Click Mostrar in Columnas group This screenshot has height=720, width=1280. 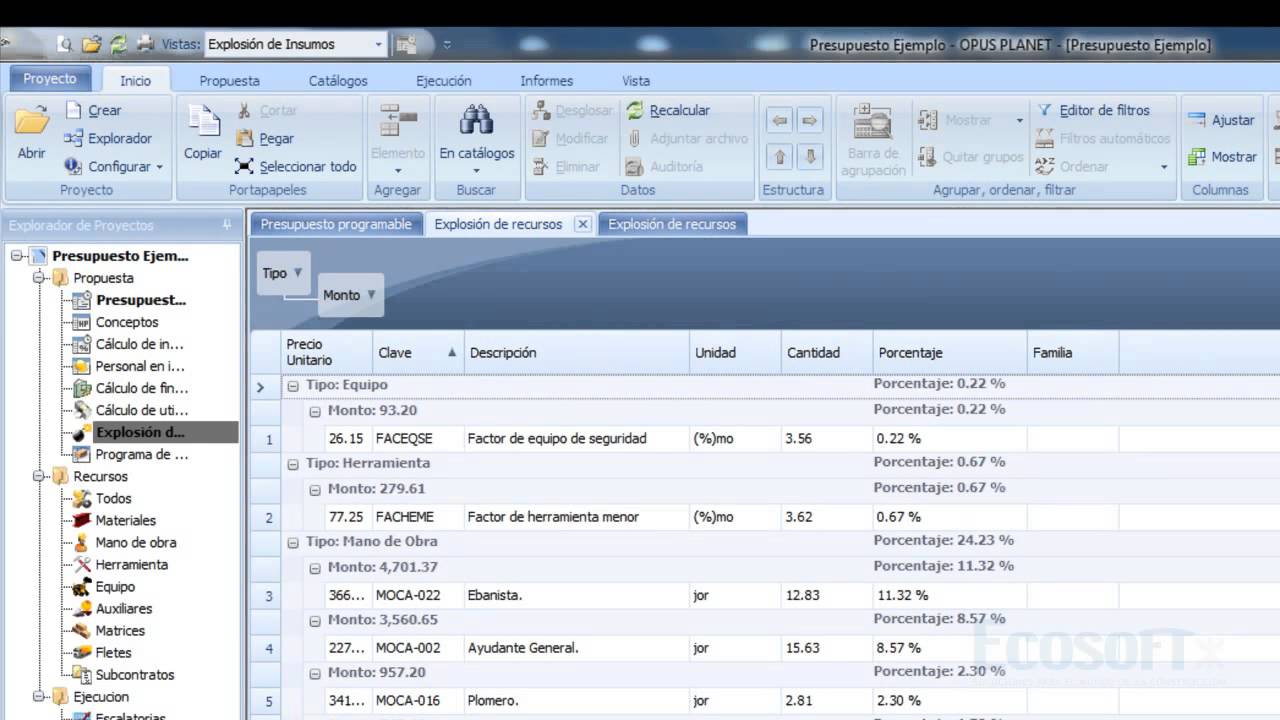pos(1222,157)
